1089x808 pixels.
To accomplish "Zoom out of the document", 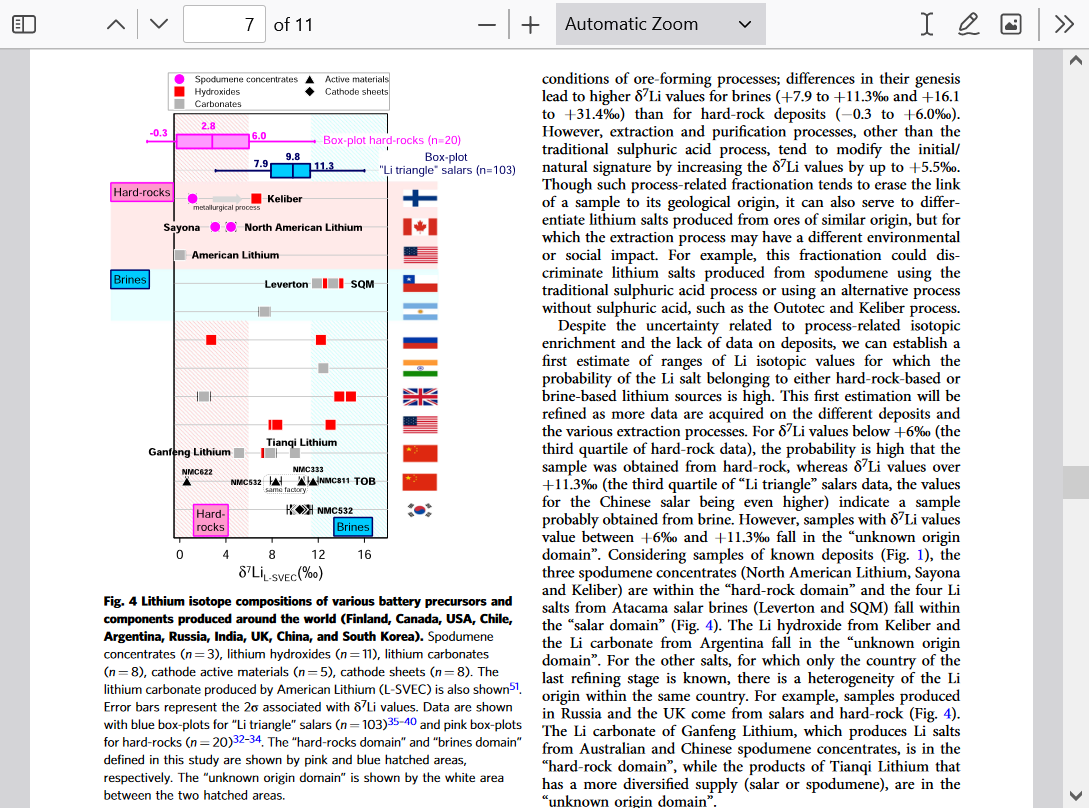I will coord(487,25).
